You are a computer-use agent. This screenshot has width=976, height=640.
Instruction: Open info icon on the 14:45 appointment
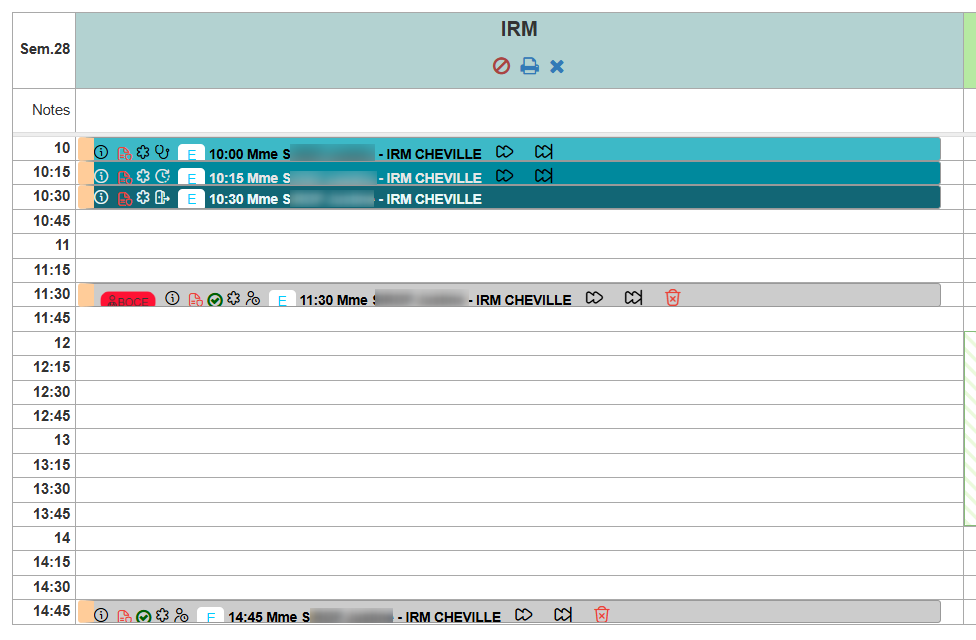coord(101,615)
